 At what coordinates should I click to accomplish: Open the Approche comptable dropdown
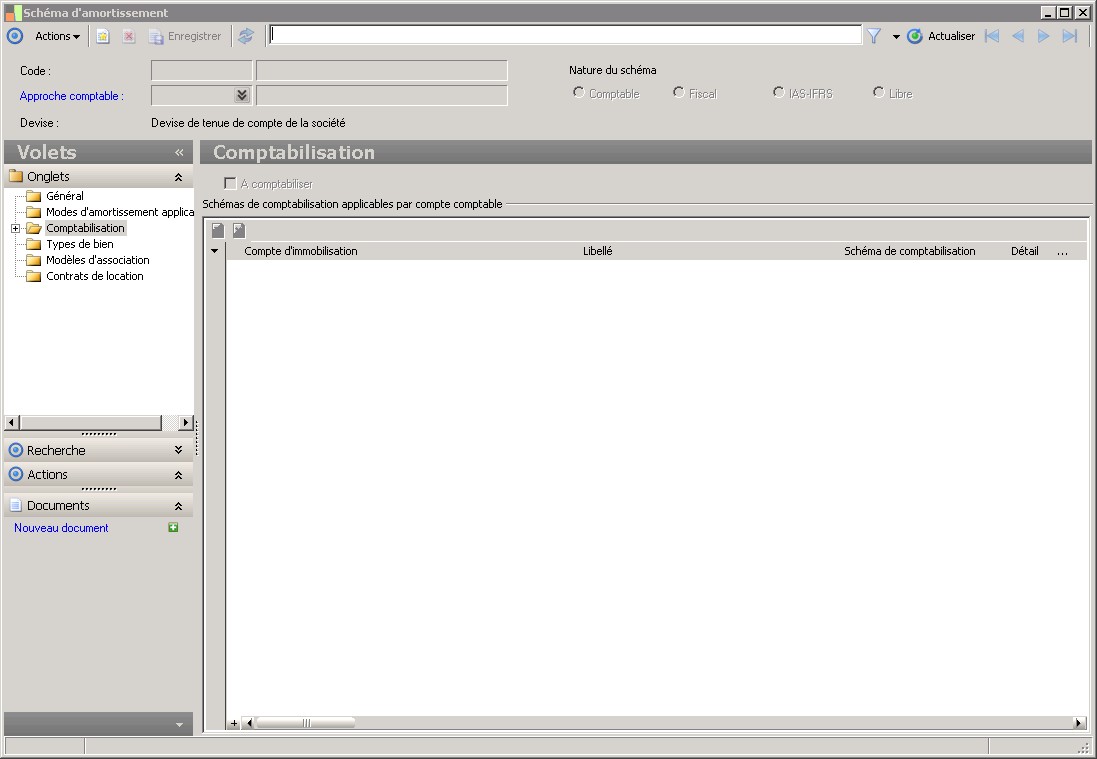[242, 95]
